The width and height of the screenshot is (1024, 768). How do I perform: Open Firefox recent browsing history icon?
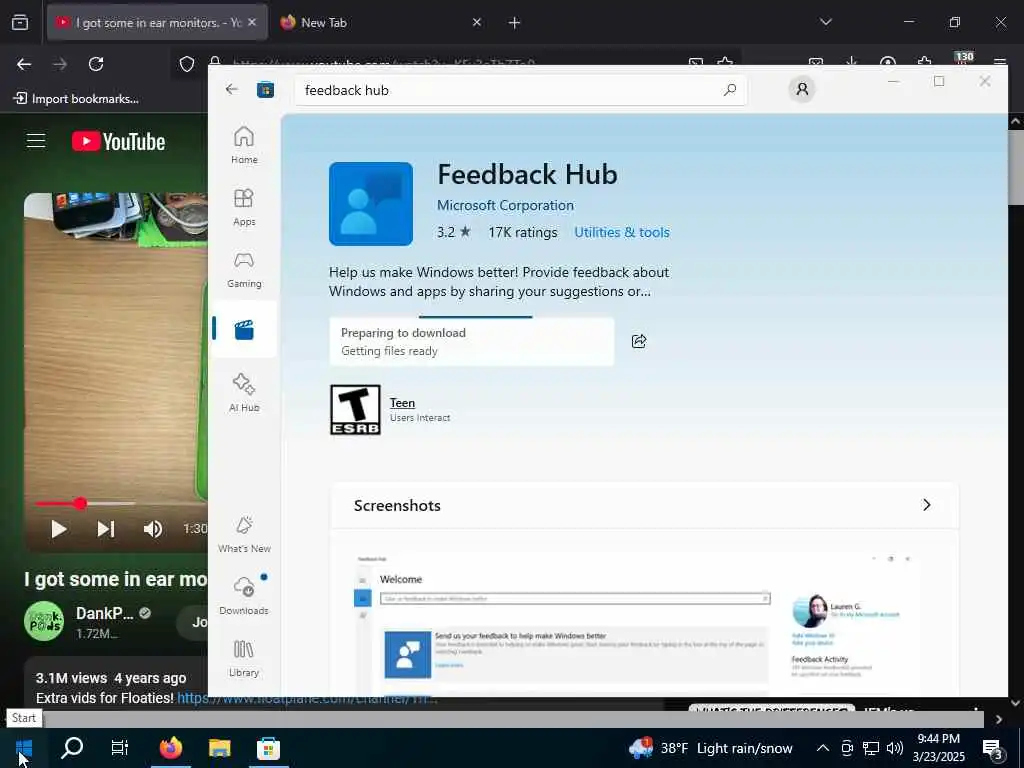click(20, 23)
